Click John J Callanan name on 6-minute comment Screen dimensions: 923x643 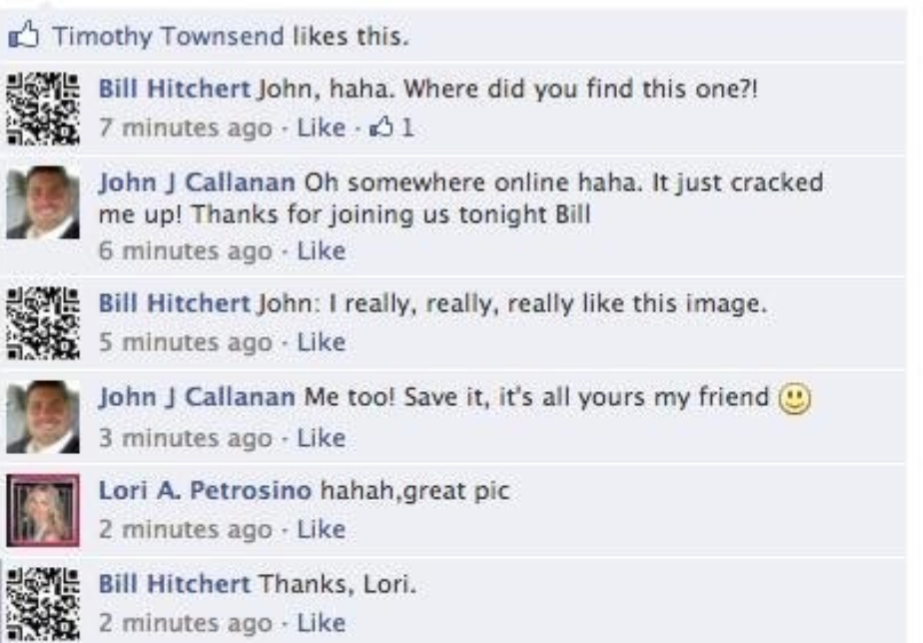coord(197,183)
